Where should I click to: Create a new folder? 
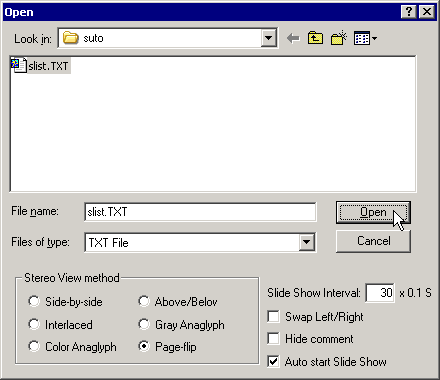pyautogui.click(x=339, y=38)
